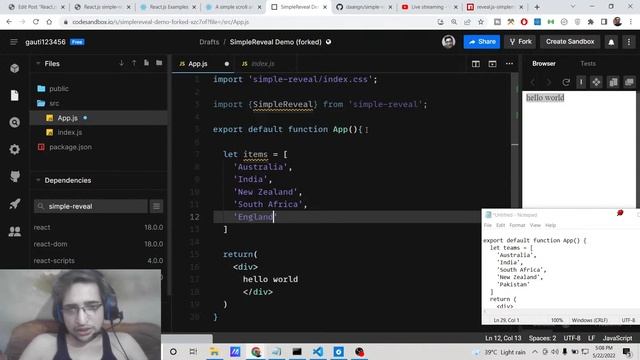This screenshot has width=640, height=360.
Task: Open the editor more options ellipsis
Action: (x=509, y=64)
